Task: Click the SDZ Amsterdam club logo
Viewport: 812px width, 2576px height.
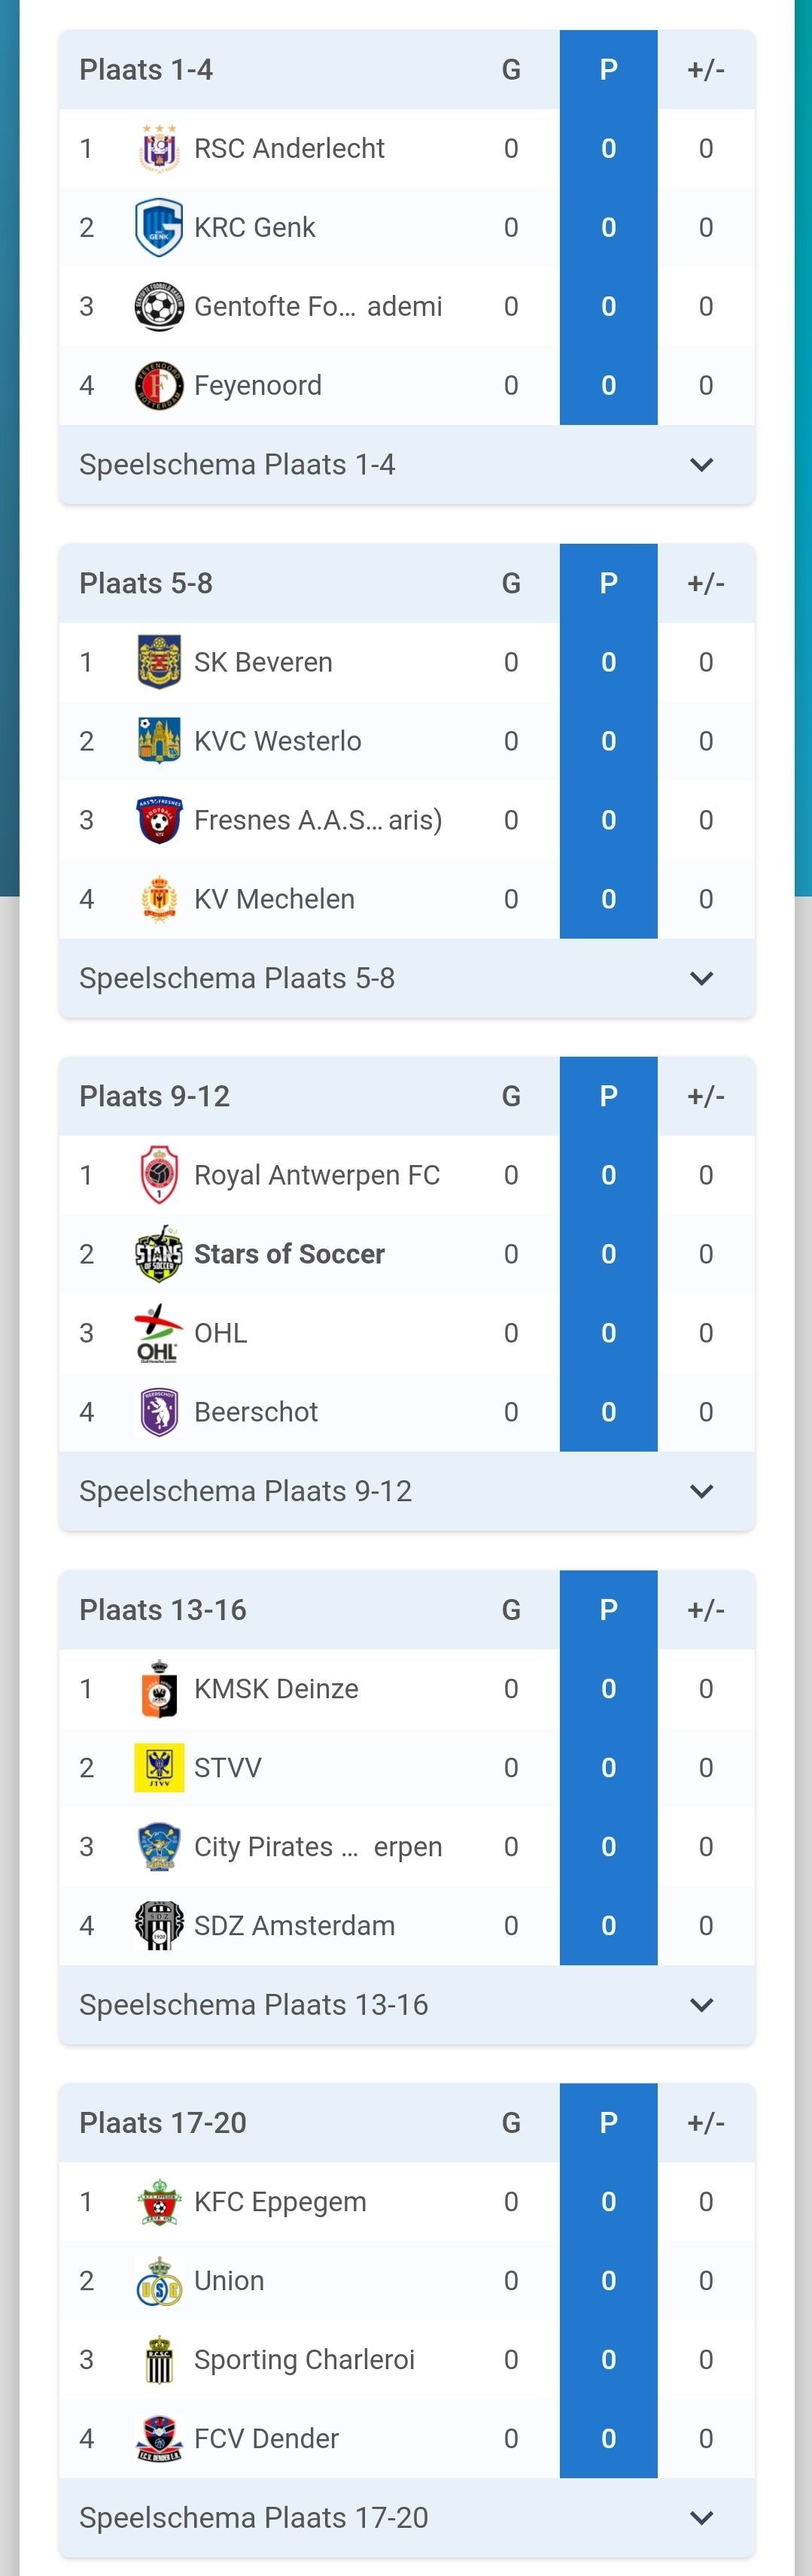Action: pos(159,1926)
